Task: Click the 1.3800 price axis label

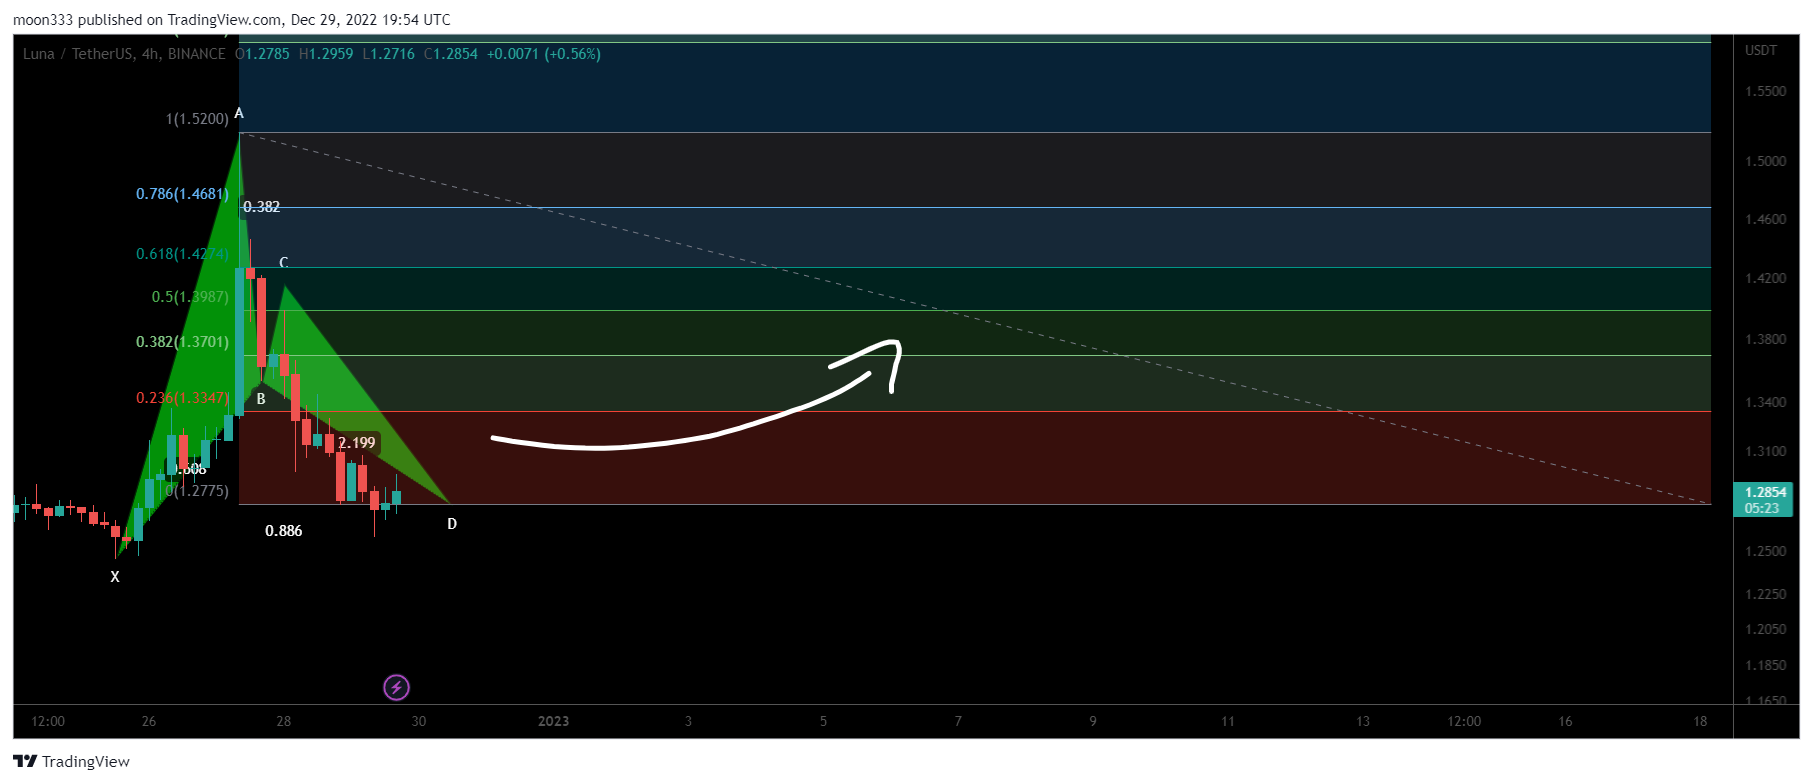Action: (x=1765, y=339)
